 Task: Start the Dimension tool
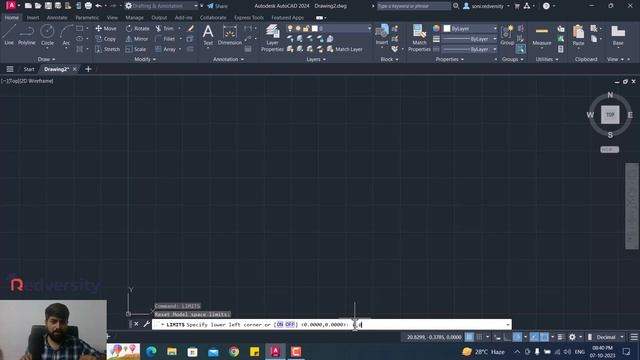(x=230, y=34)
